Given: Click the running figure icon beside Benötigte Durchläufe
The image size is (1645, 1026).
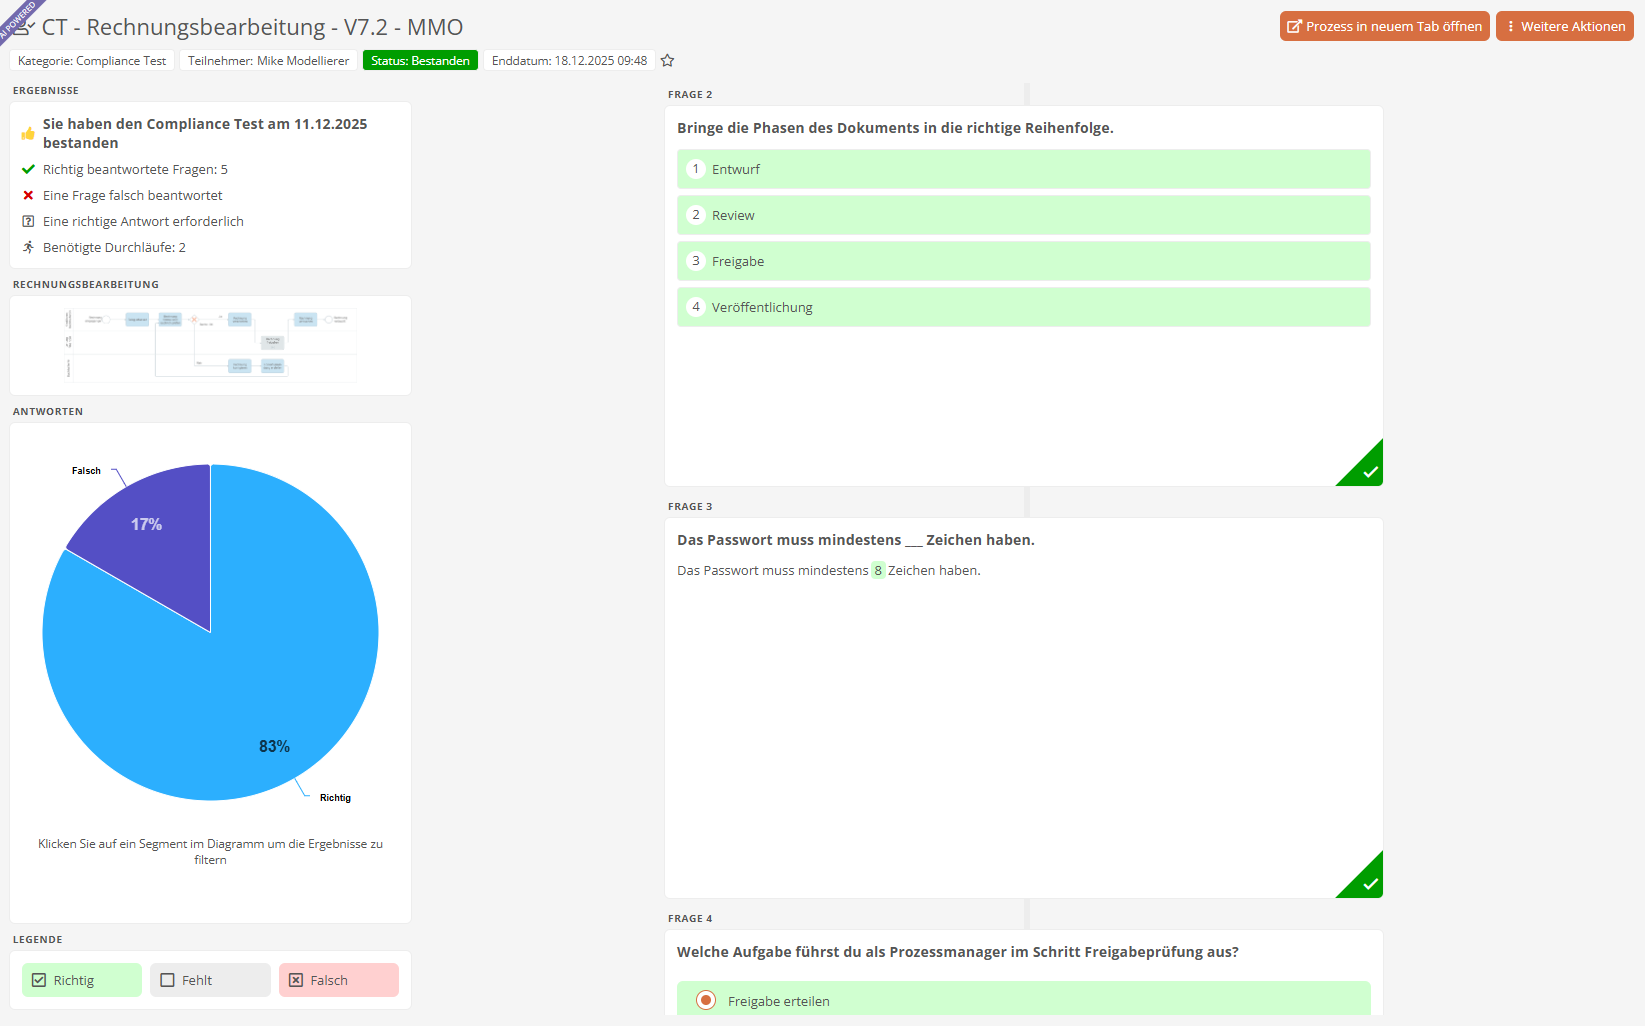Looking at the screenshot, I should tap(28, 248).
